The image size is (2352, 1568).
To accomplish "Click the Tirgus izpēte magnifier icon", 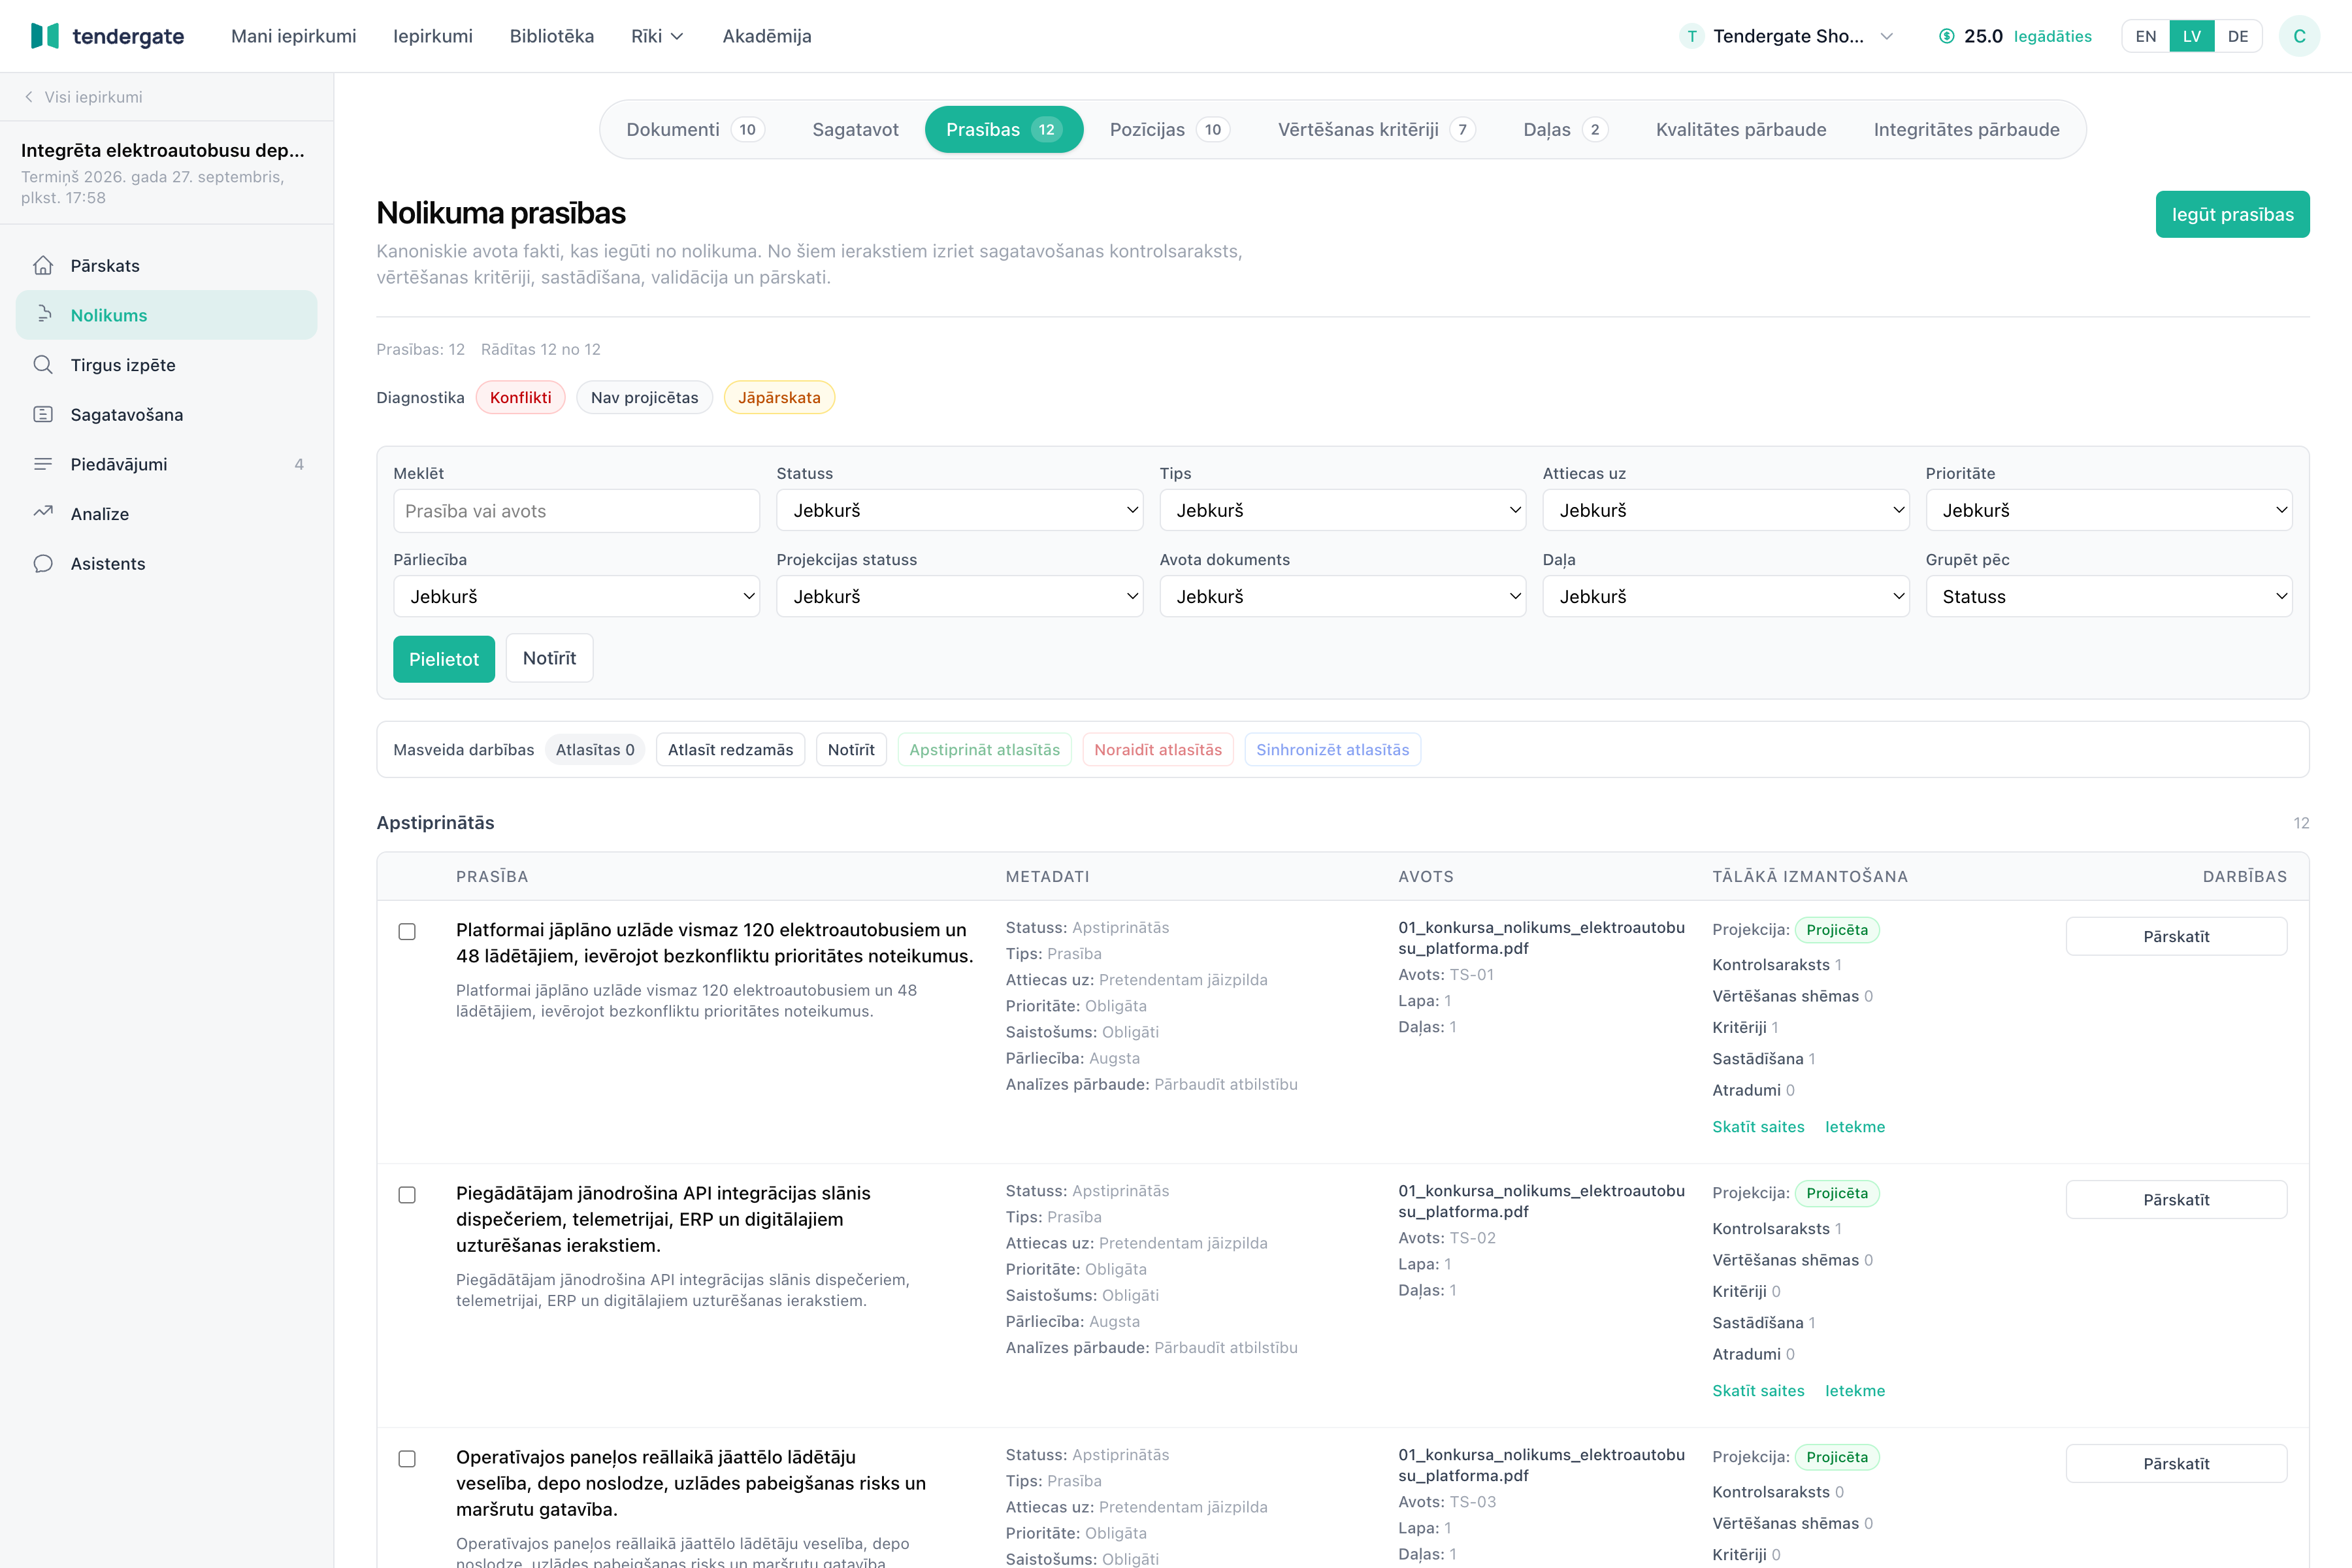I will coord(43,365).
